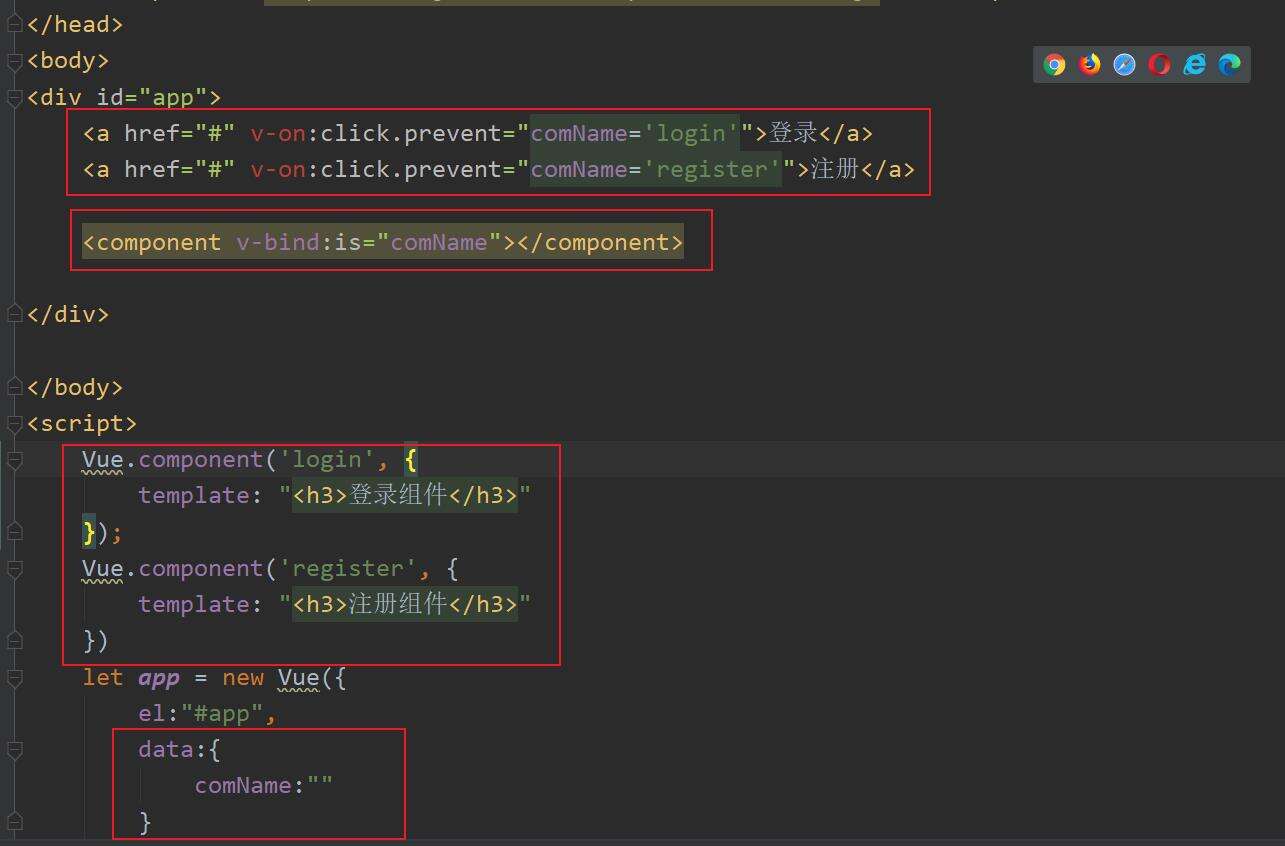This screenshot has width=1285, height=846.
Task: Click the 'register' string in Vue.component call
Action: (x=347, y=569)
